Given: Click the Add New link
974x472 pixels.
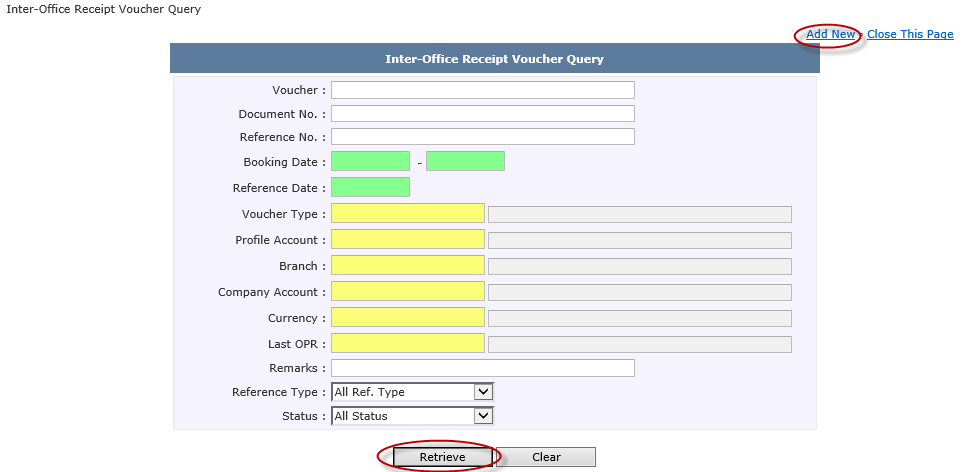Looking at the screenshot, I should click(x=830, y=34).
